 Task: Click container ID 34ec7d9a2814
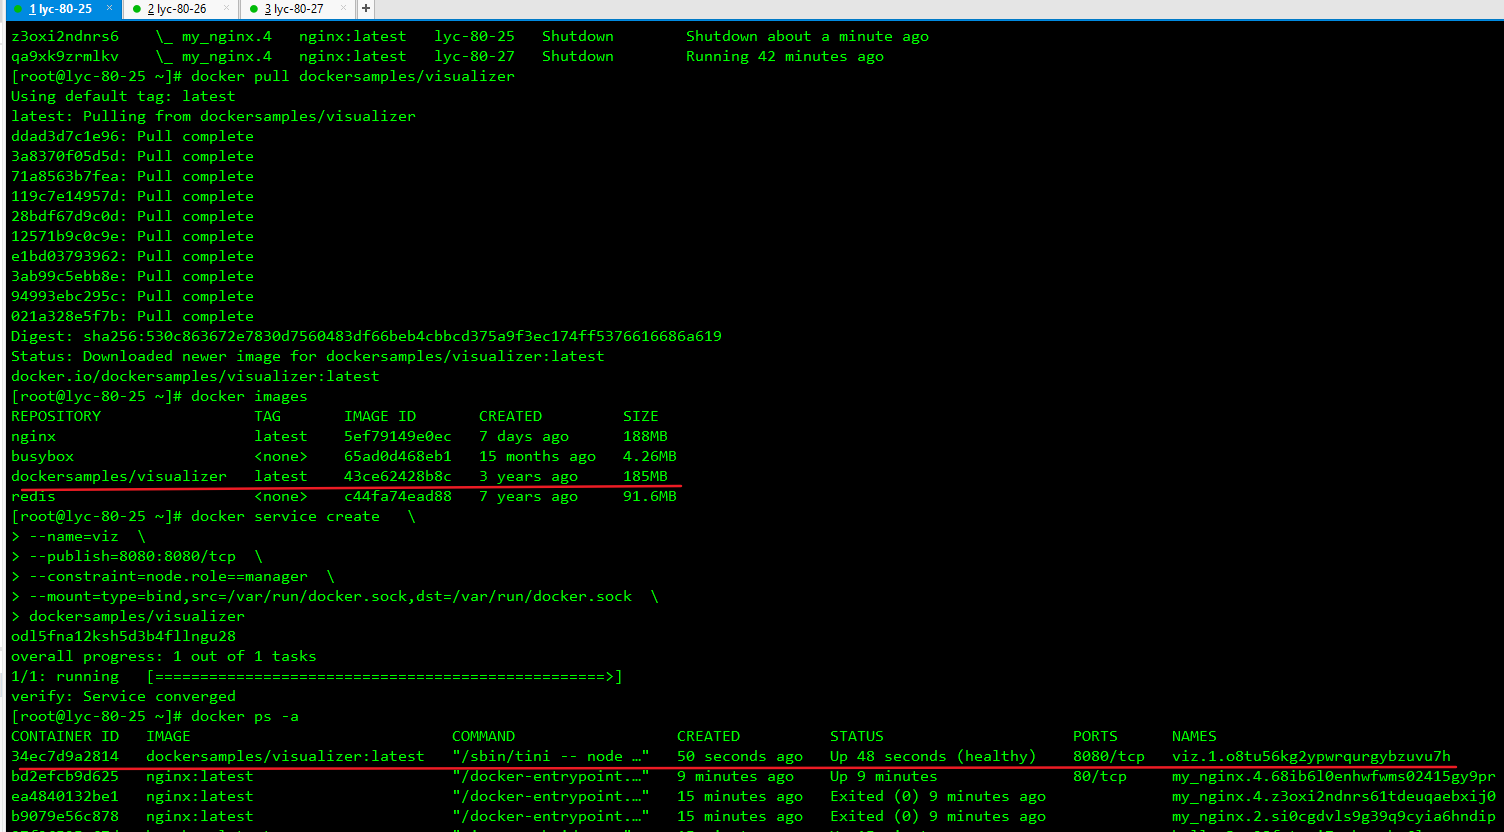point(65,756)
